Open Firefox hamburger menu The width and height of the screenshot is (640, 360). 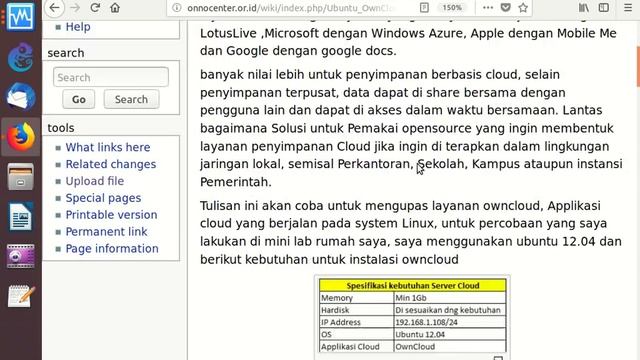628,7
